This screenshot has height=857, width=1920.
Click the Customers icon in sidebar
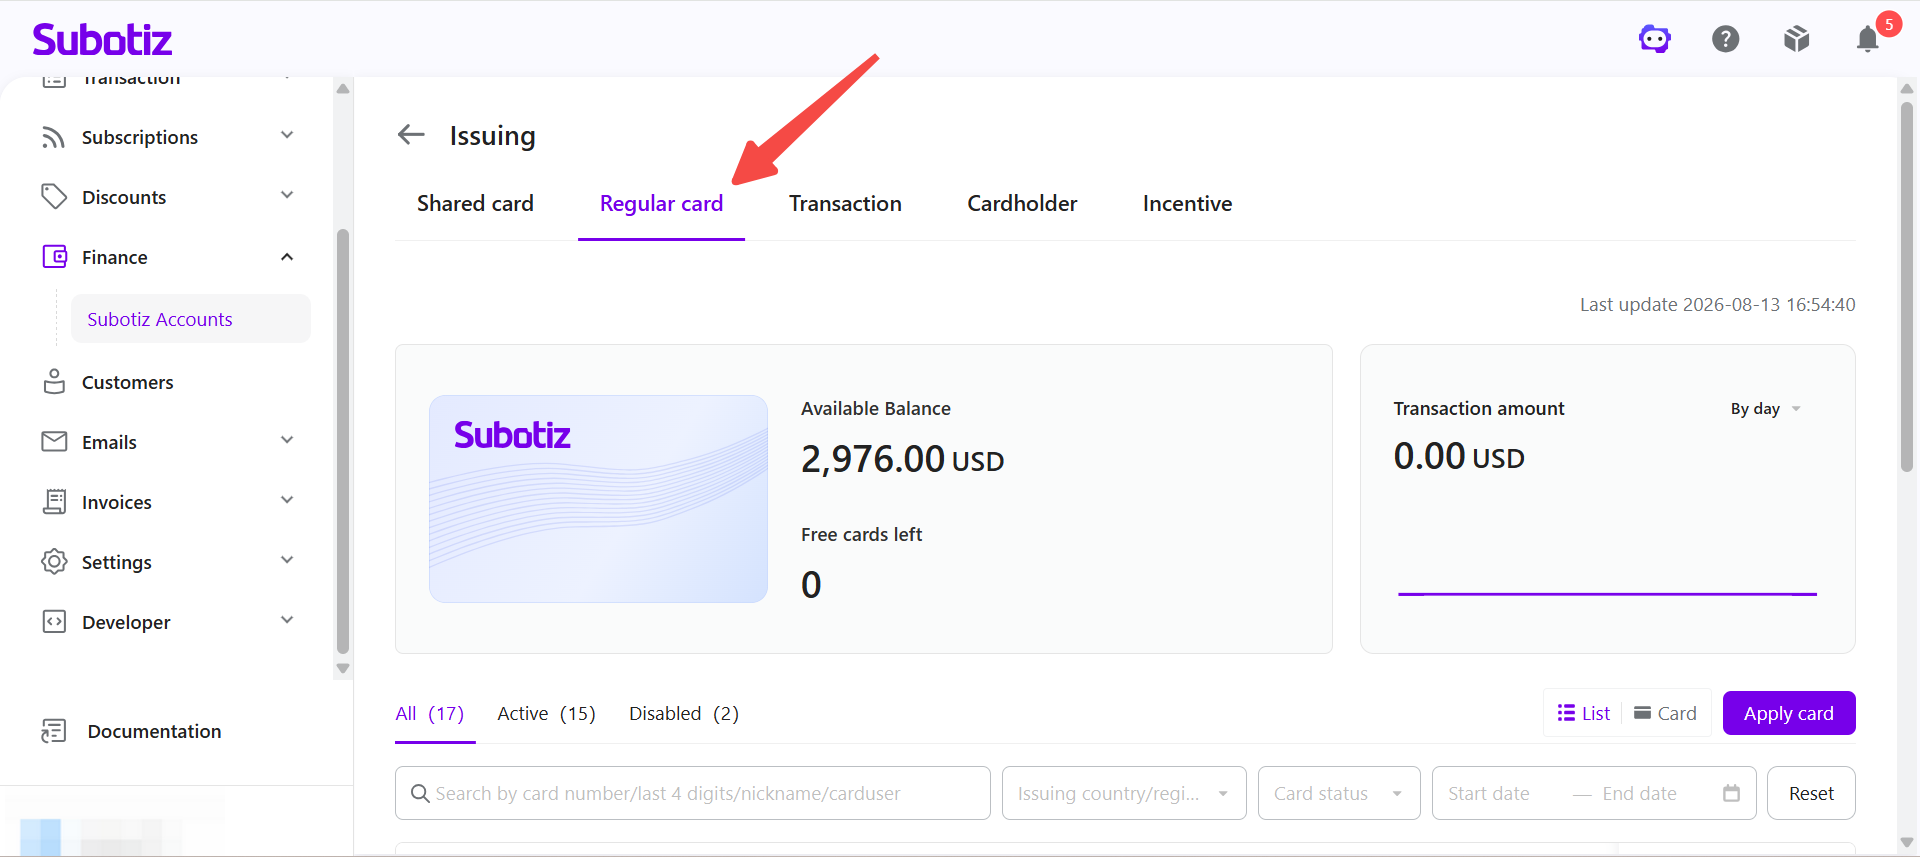tap(54, 382)
